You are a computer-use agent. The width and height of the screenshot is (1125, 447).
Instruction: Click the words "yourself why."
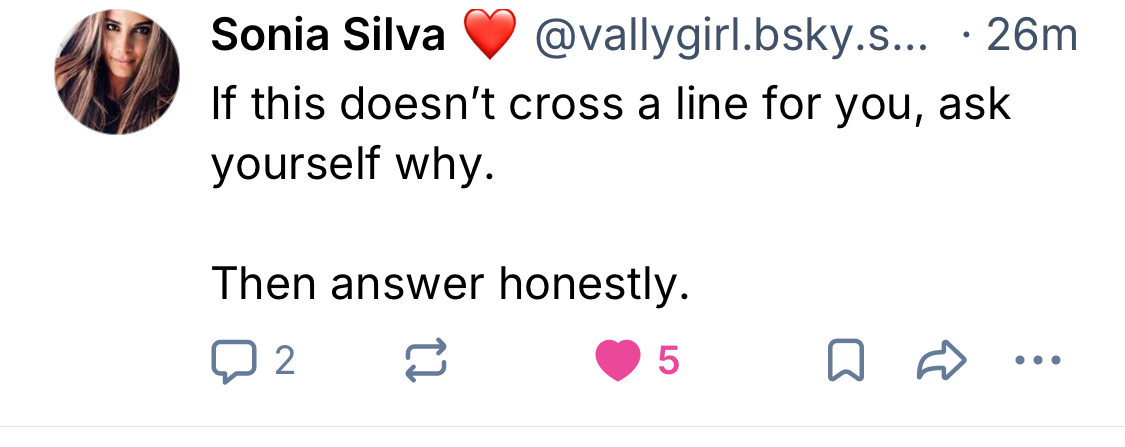353,164
